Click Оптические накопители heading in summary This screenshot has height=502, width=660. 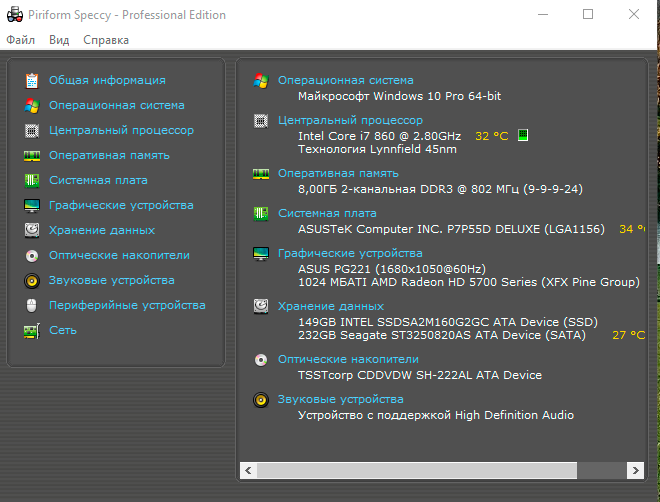pyautogui.click(x=348, y=359)
